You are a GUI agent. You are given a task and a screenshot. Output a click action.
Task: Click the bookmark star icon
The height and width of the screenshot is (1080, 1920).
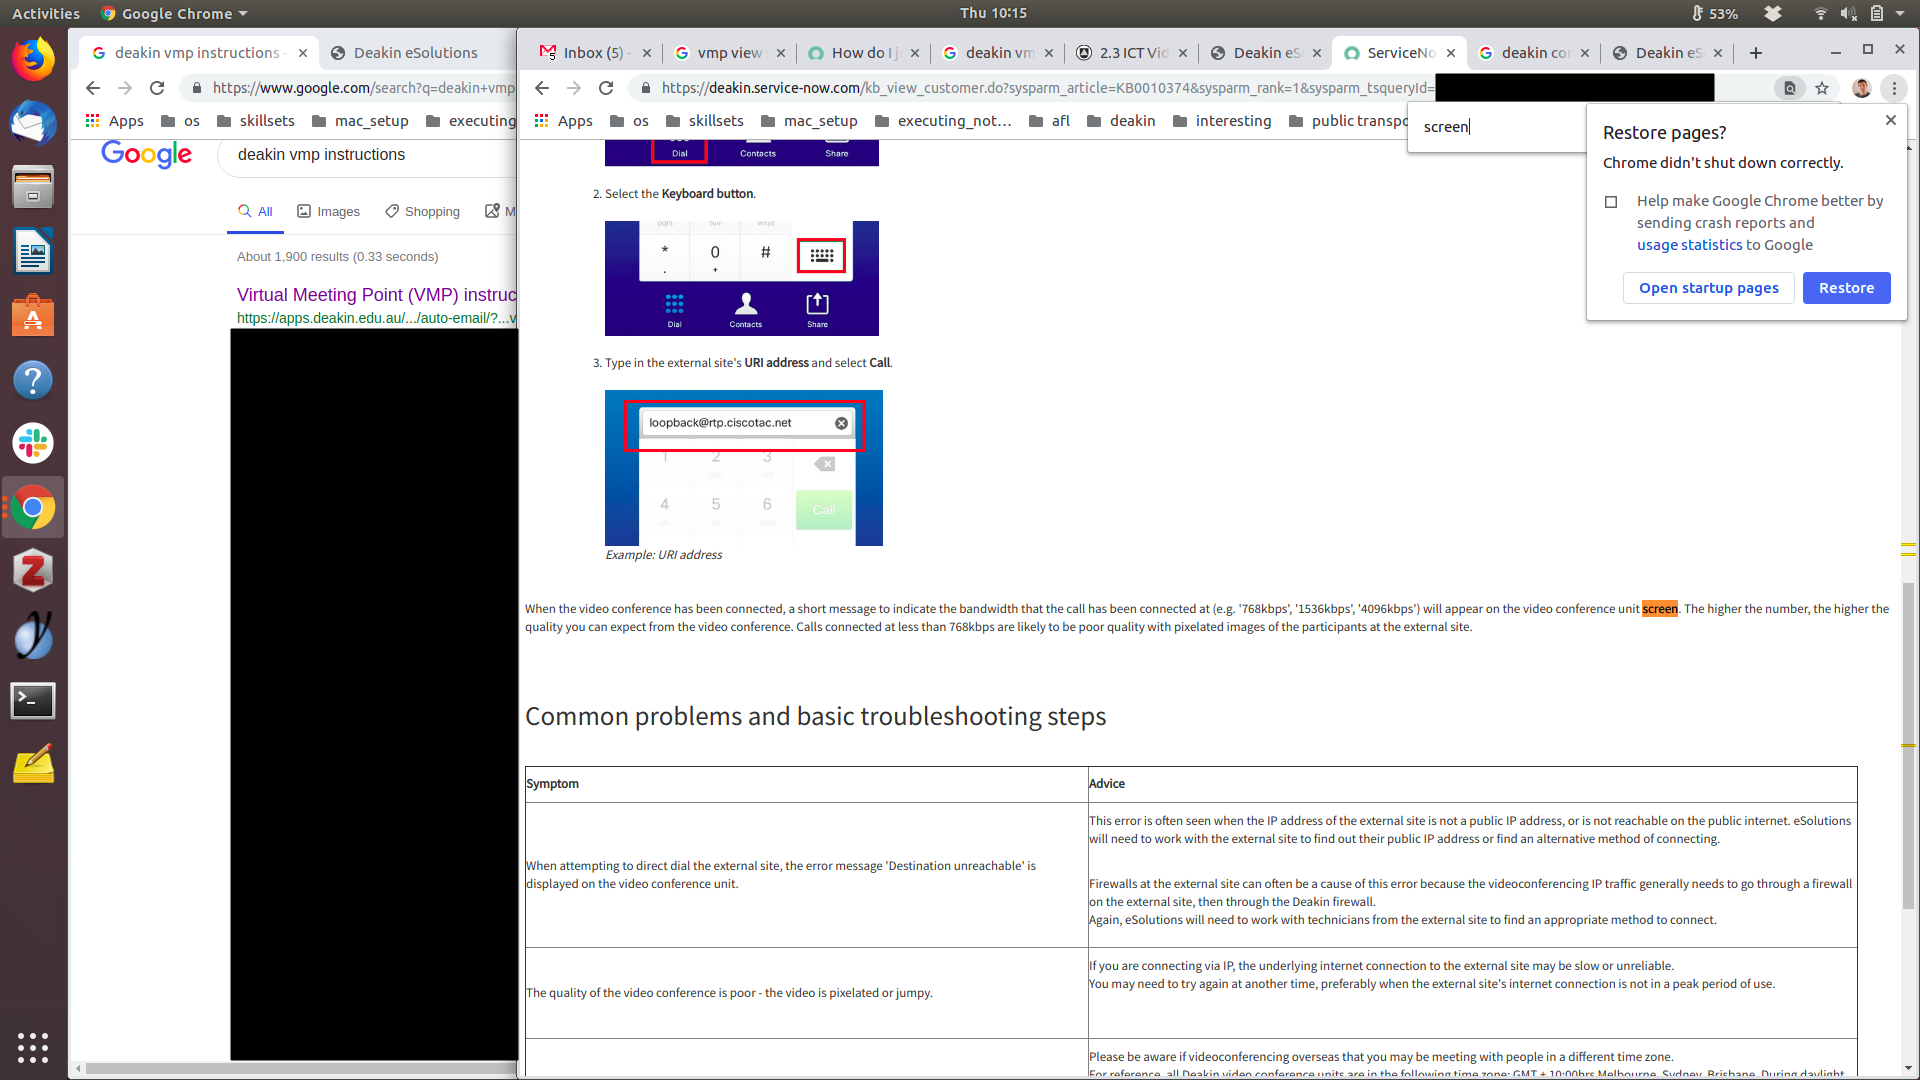(1822, 88)
